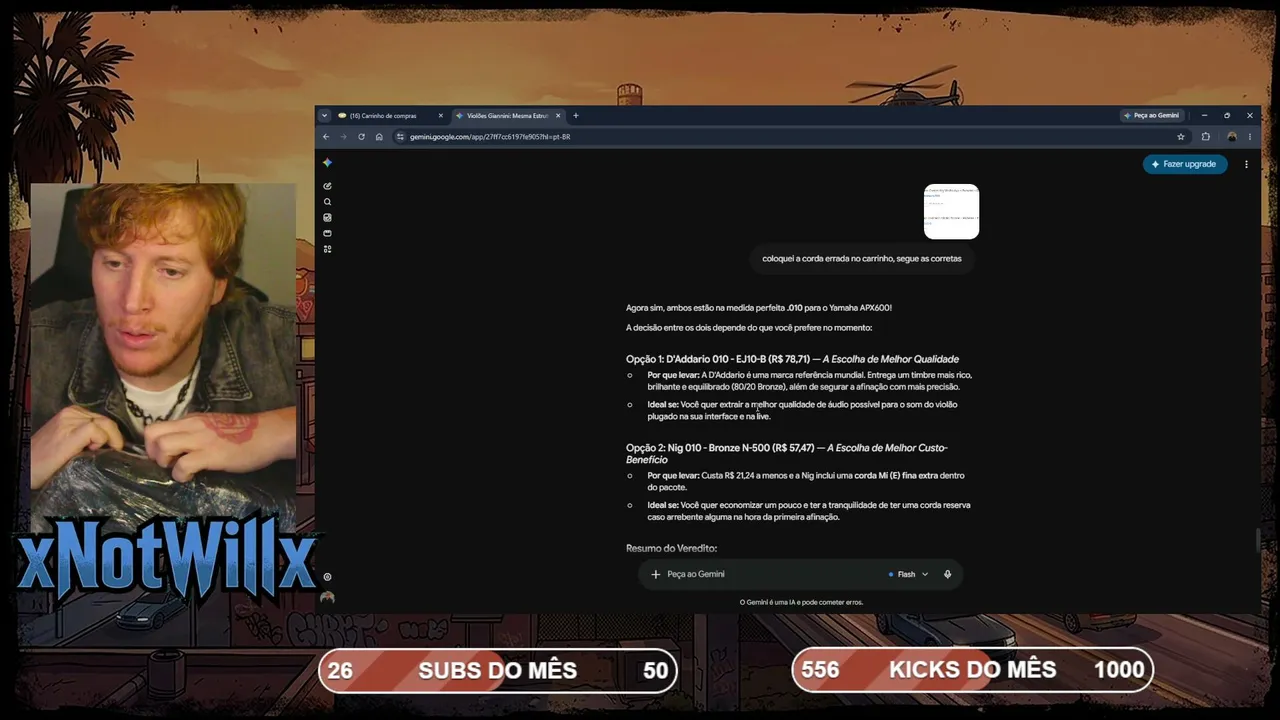The height and width of the screenshot is (720, 1280).
Task: Open Gemini page options menu
Action: (x=1246, y=164)
